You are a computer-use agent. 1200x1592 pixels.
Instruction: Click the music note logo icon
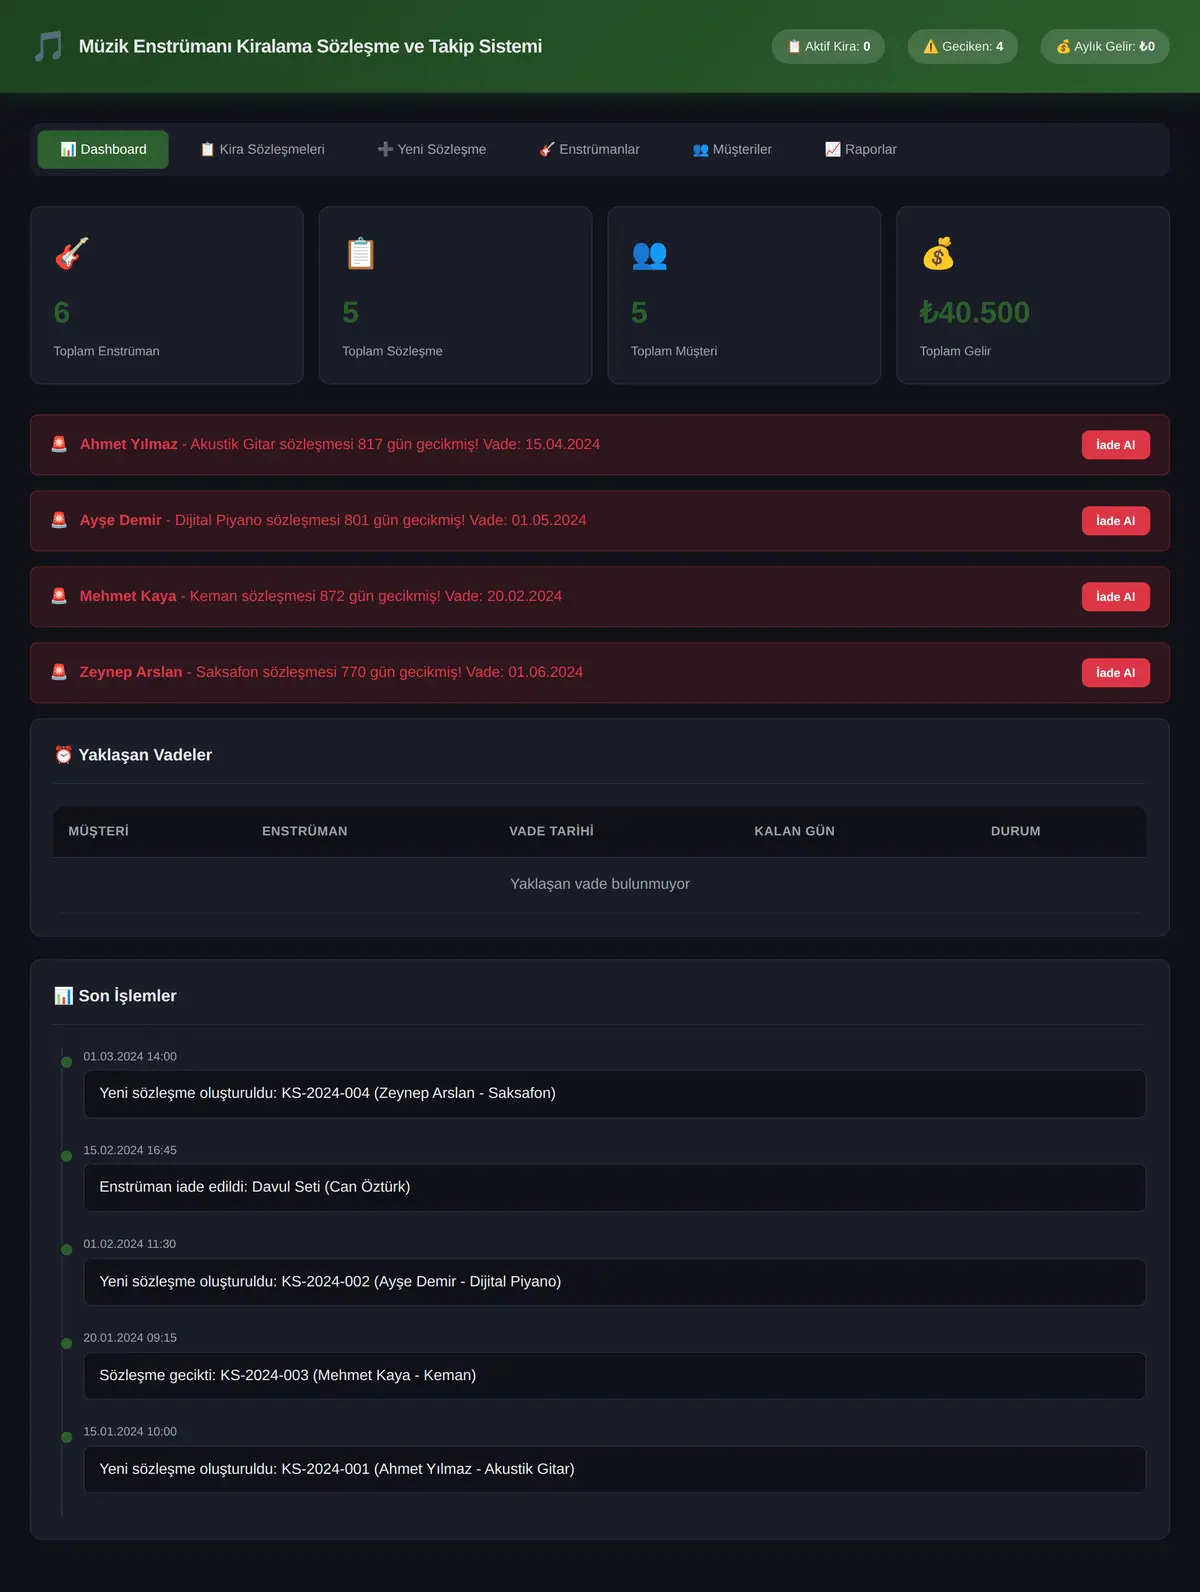pos(48,46)
